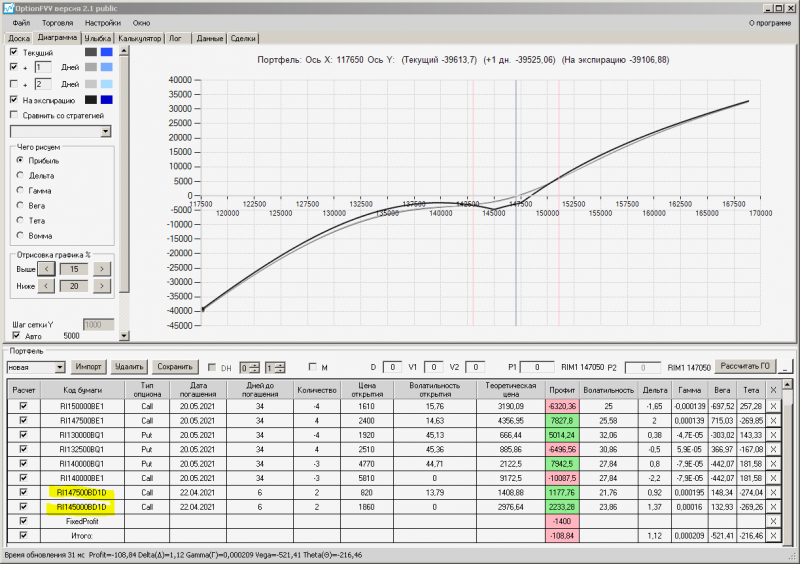The height and width of the screenshot is (564, 800).
Task: Delete the RI150000BE1 row with X
Action: click(x=773, y=406)
